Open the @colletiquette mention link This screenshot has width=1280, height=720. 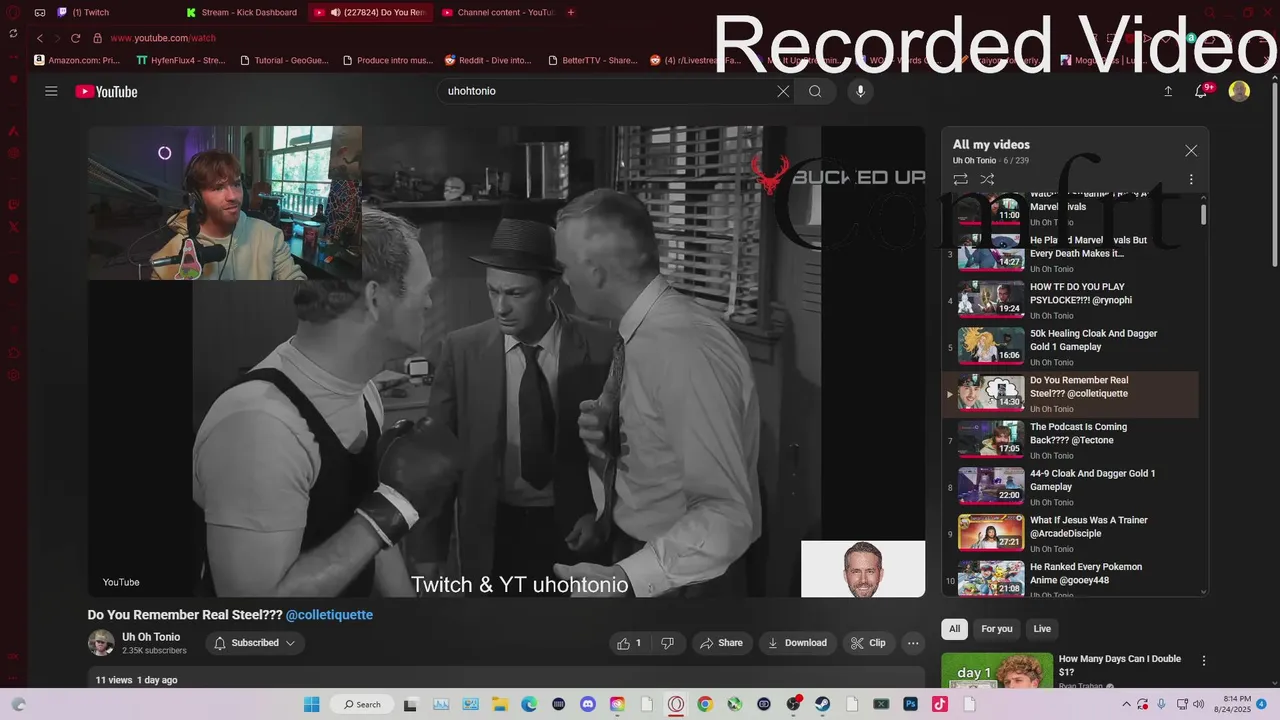(329, 615)
